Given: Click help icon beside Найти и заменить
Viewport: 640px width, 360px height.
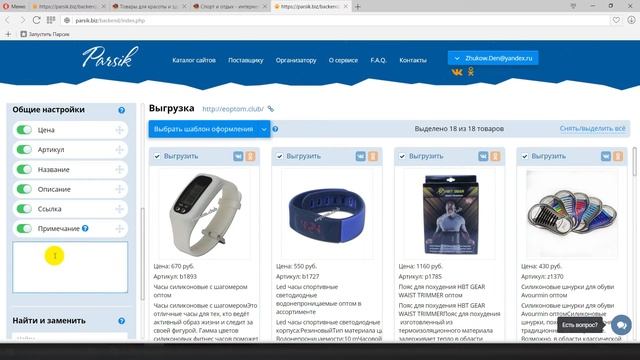Looking at the screenshot, I should (x=121, y=321).
